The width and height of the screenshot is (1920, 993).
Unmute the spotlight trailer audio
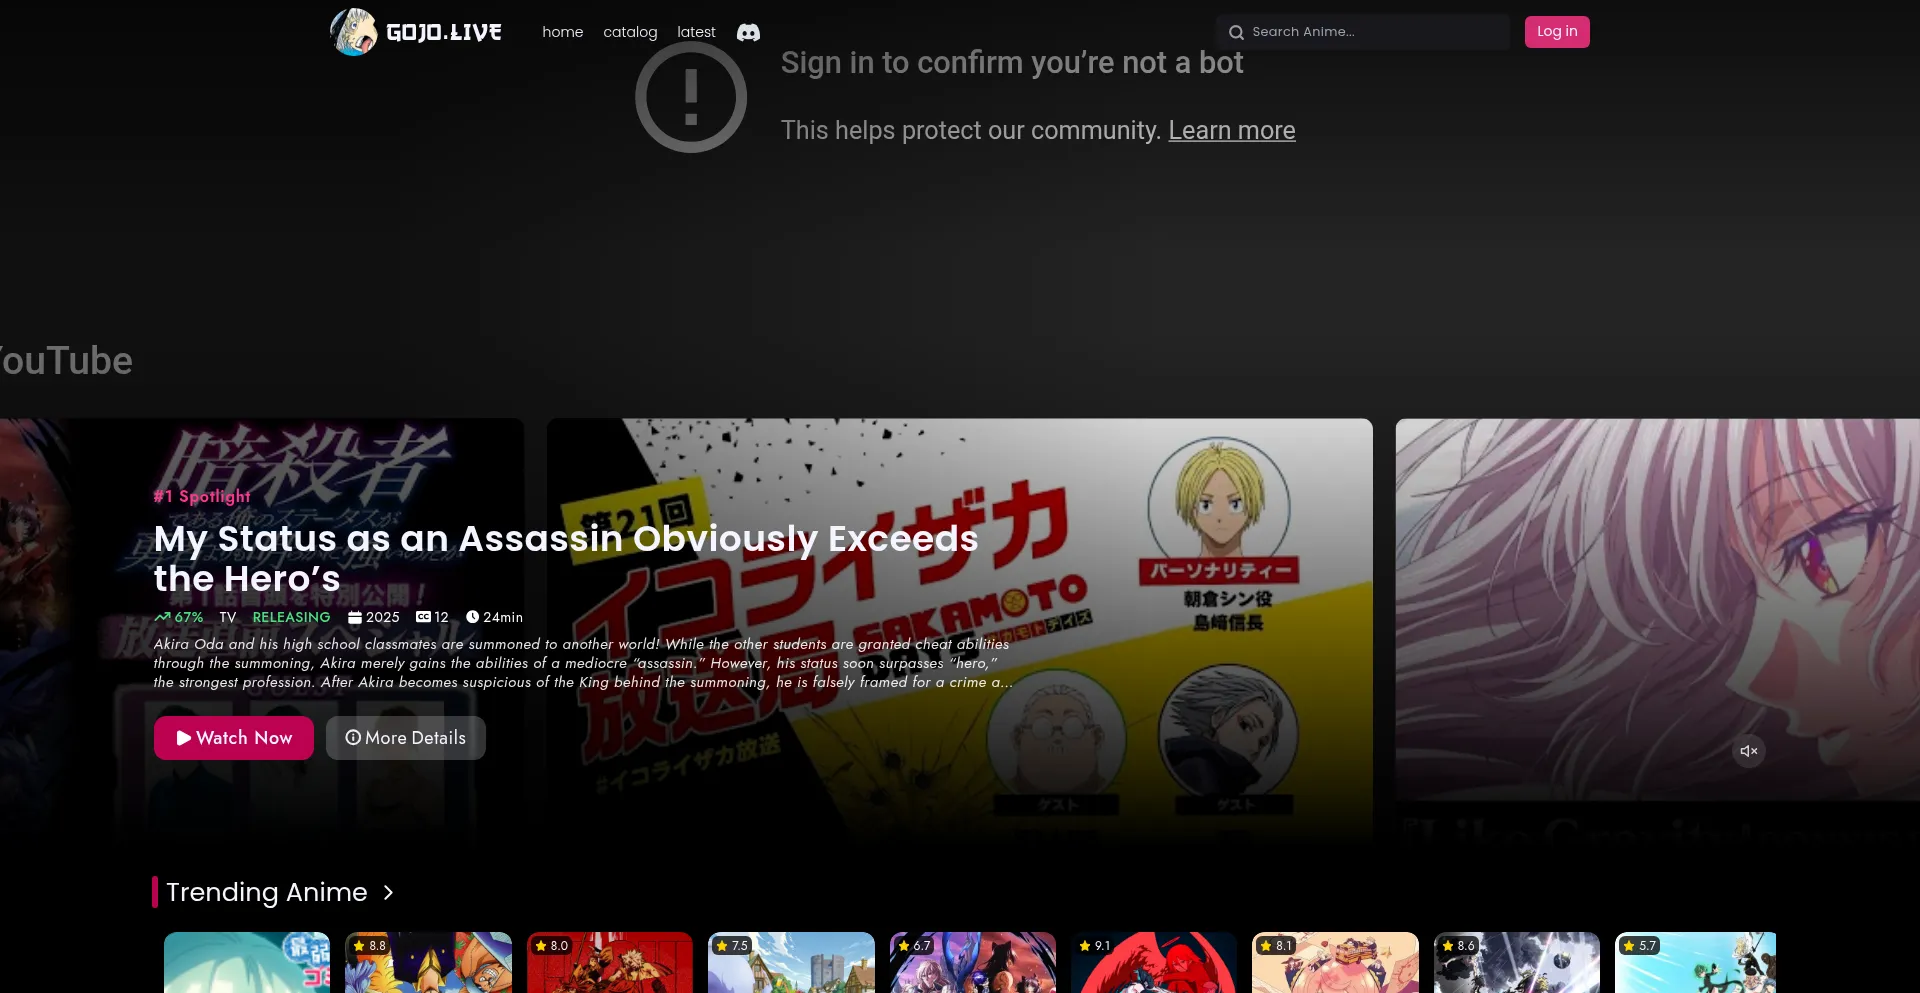coord(1748,751)
